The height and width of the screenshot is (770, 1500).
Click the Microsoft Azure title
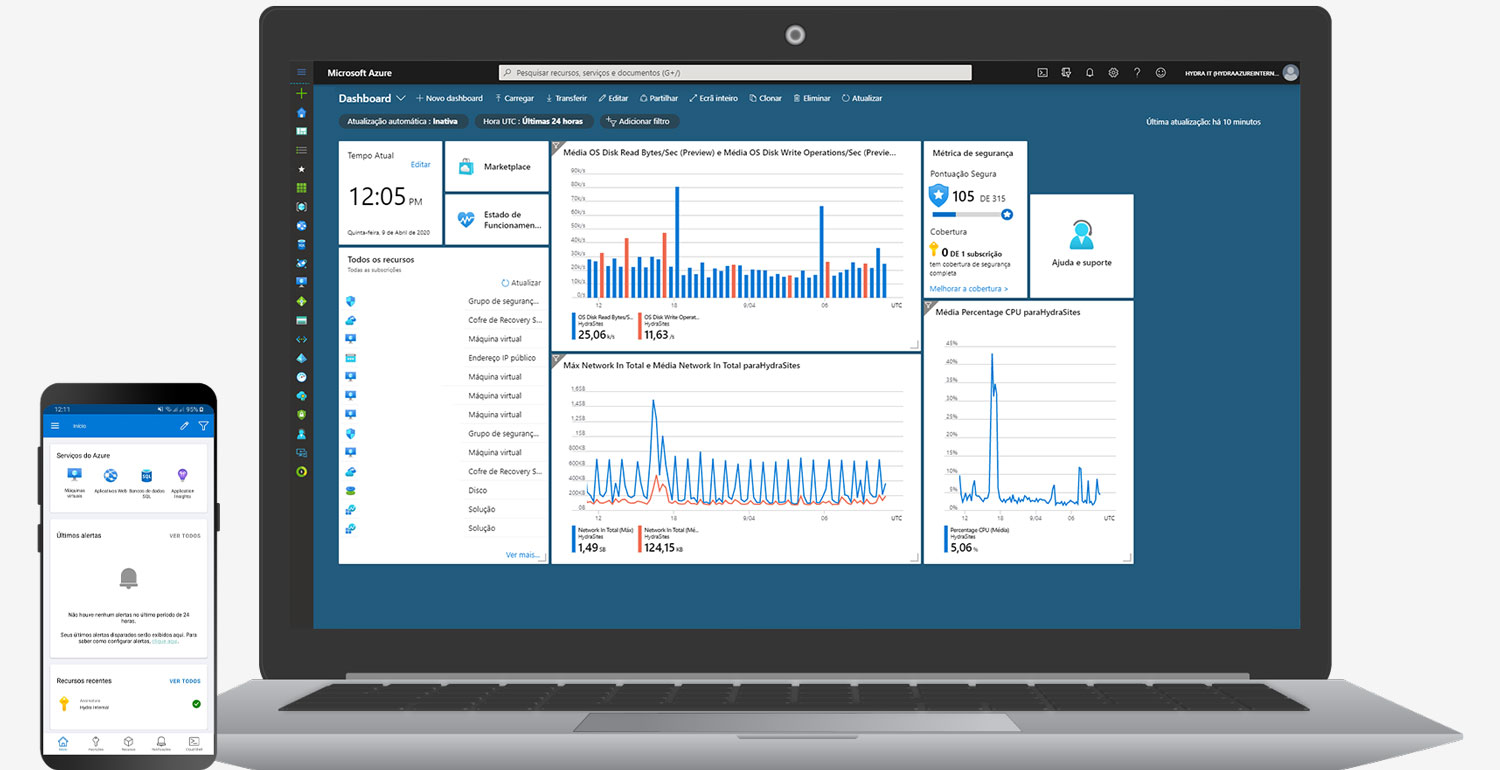coord(360,73)
